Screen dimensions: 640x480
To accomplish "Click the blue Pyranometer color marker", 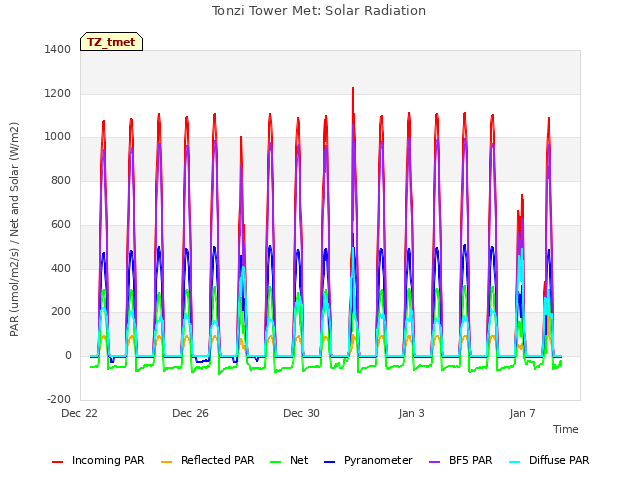I will 330,462.
